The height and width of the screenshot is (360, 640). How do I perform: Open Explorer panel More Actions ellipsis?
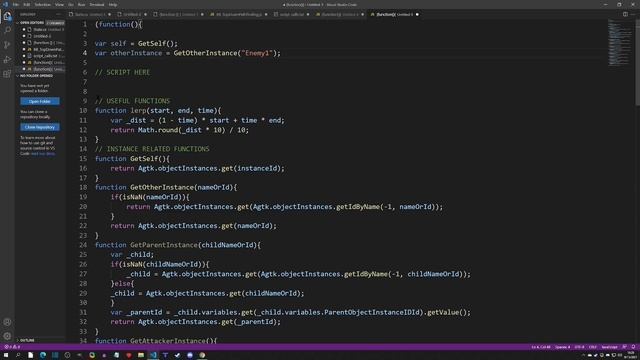point(58,14)
